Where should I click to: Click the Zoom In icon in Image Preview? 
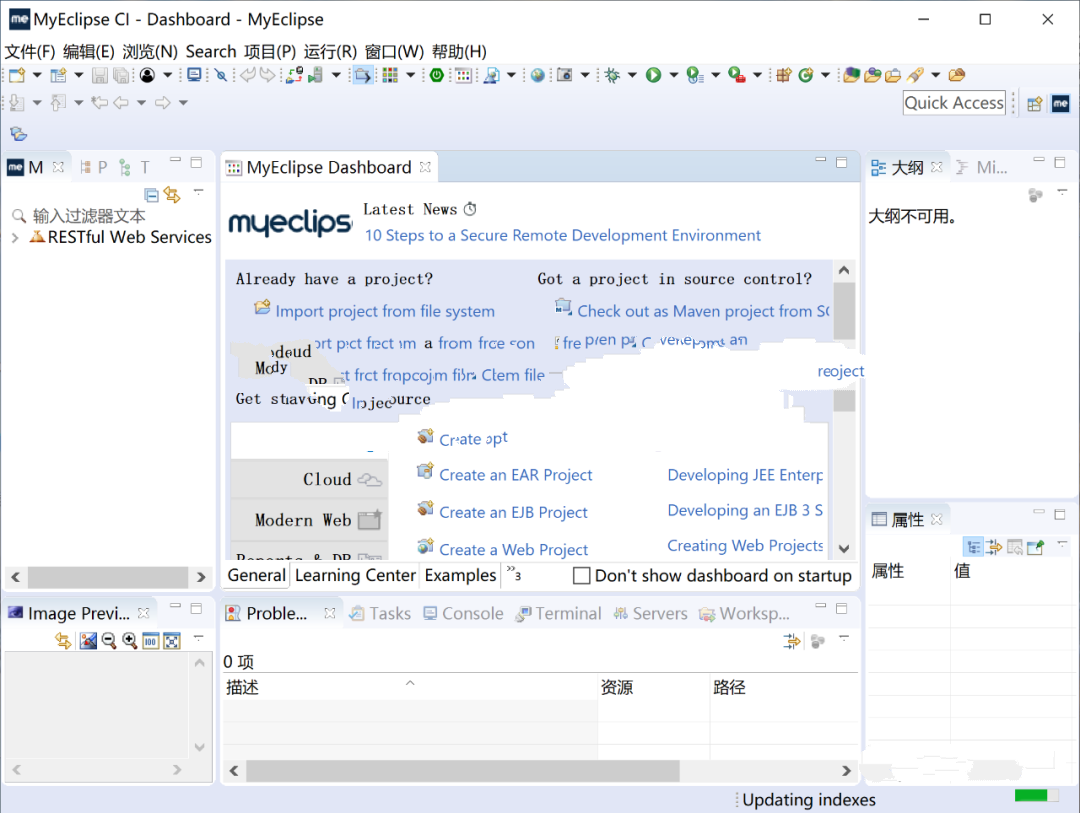tap(129, 641)
